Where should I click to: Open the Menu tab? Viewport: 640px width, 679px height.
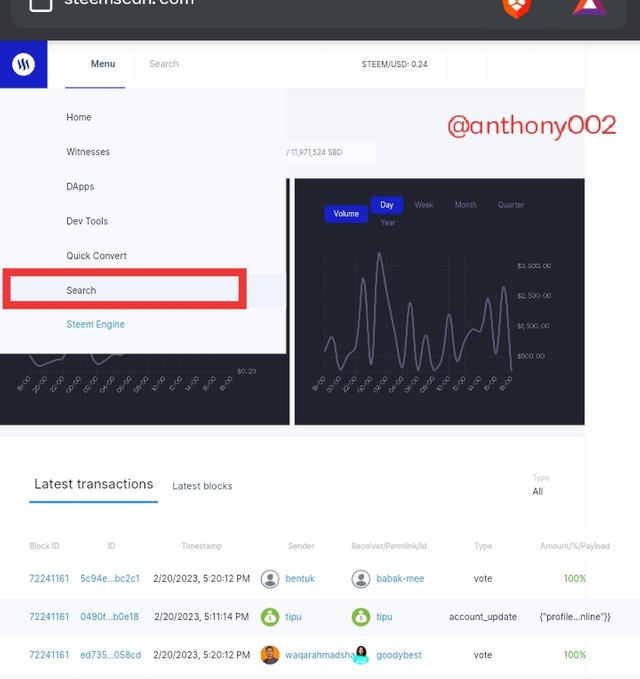(103, 64)
